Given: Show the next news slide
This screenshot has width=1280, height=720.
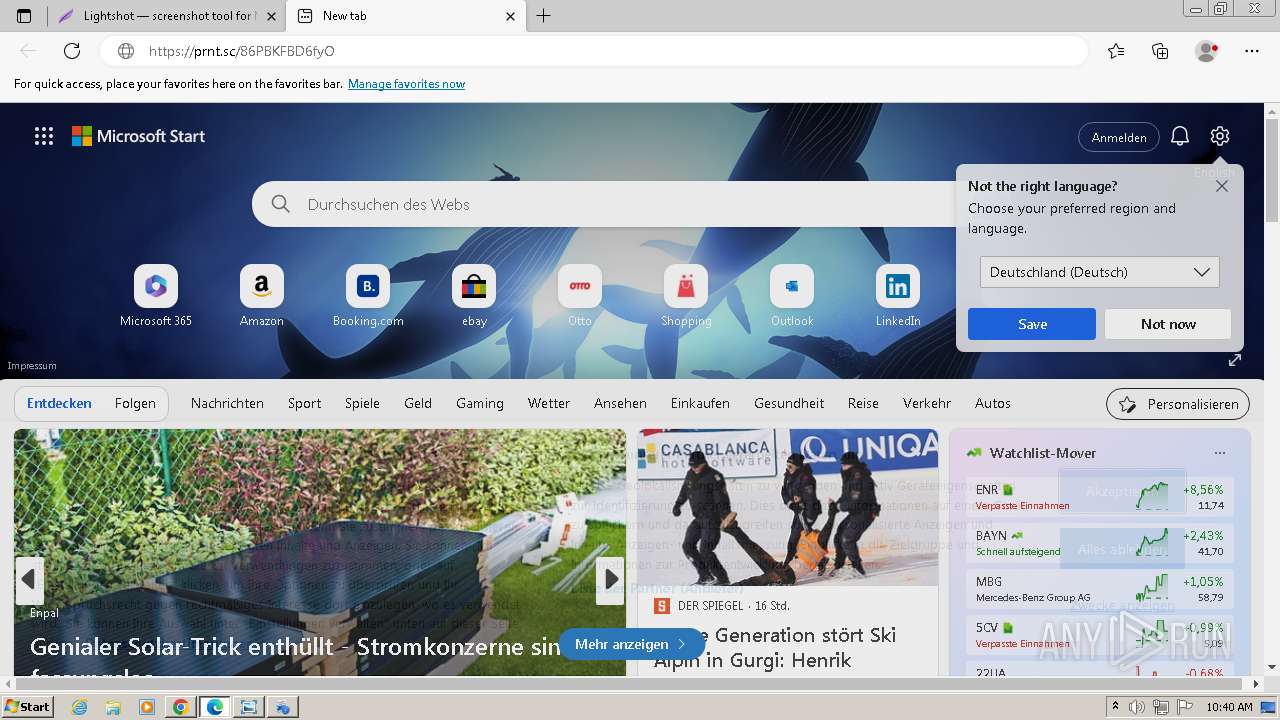Looking at the screenshot, I should point(610,579).
